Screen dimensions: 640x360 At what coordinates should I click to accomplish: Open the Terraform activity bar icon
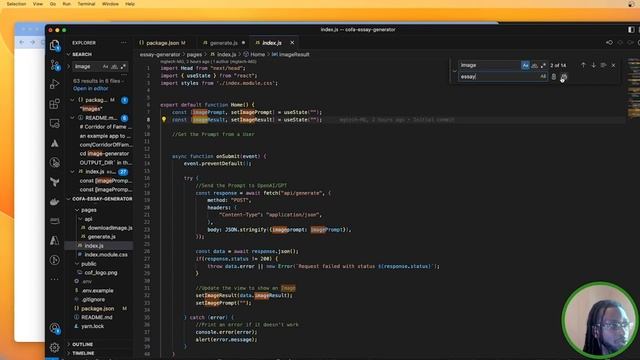click(x=54, y=182)
